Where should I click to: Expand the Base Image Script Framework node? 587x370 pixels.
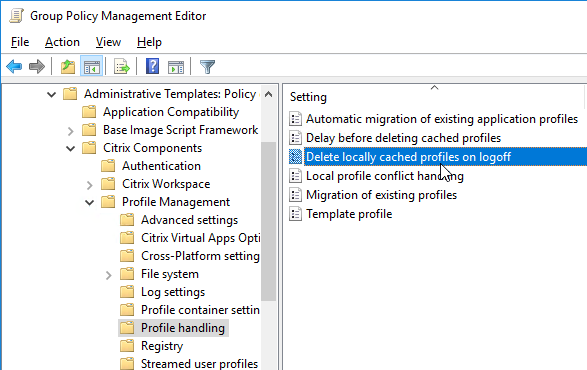tap(70, 131)
